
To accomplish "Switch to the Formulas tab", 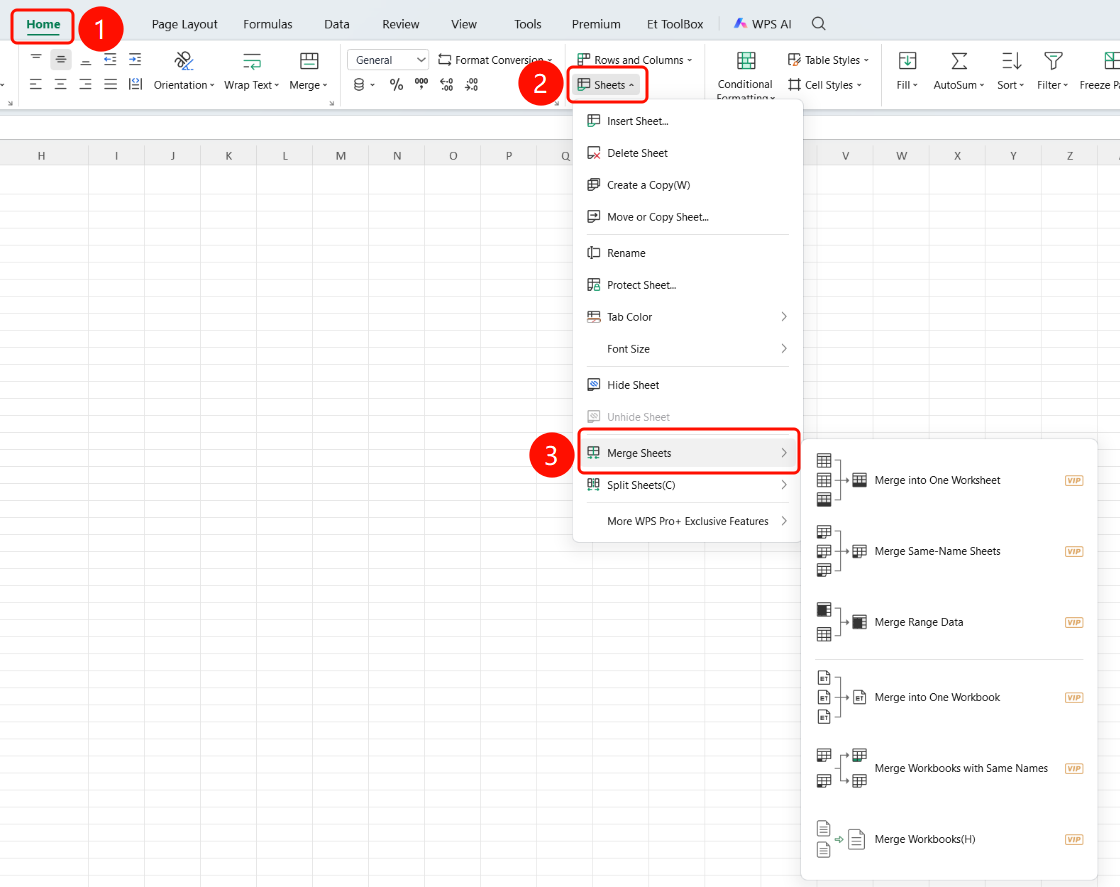I will 268,24.
